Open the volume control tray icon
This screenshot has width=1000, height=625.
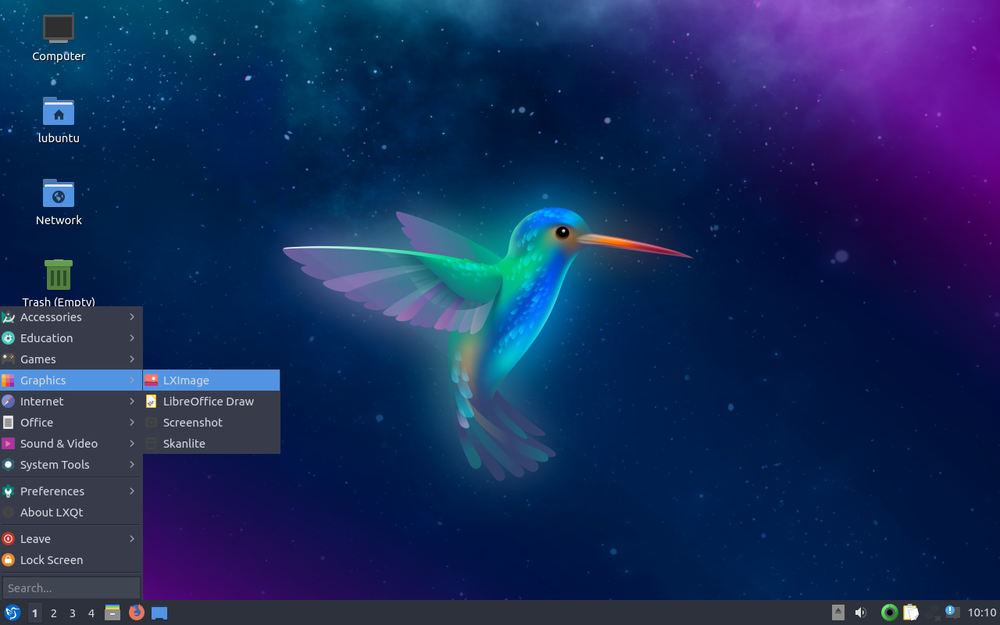pyautogui.click(x=860, y=612)
